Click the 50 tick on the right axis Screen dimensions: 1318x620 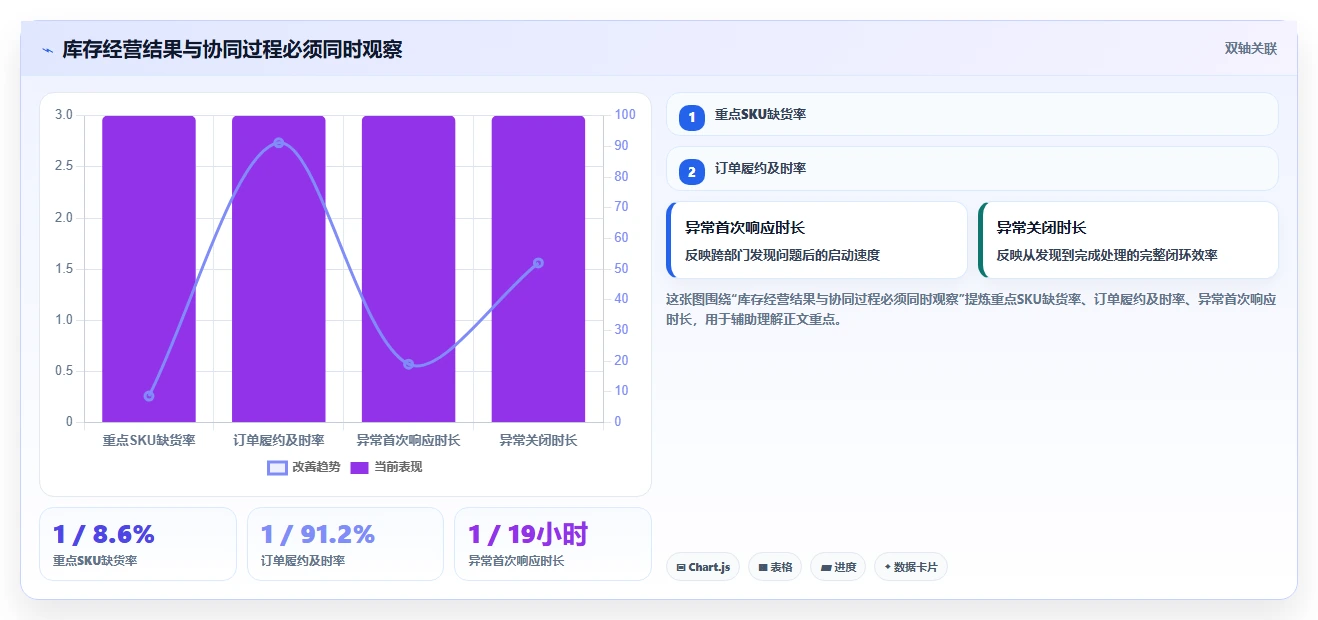(x=622, y=268)
